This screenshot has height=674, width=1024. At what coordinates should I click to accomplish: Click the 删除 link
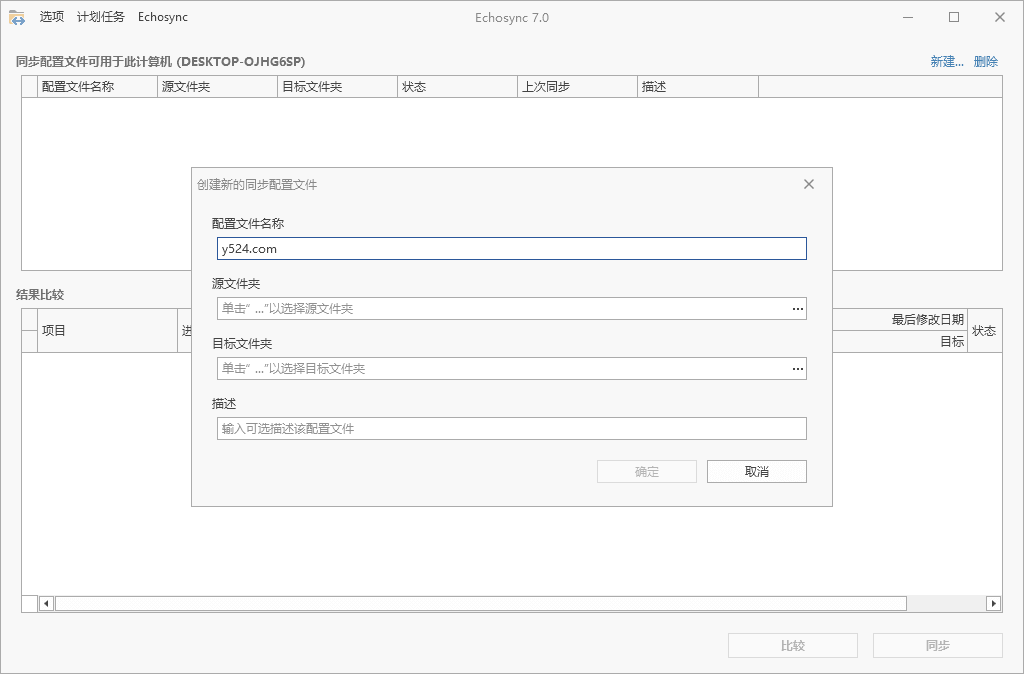985,61
